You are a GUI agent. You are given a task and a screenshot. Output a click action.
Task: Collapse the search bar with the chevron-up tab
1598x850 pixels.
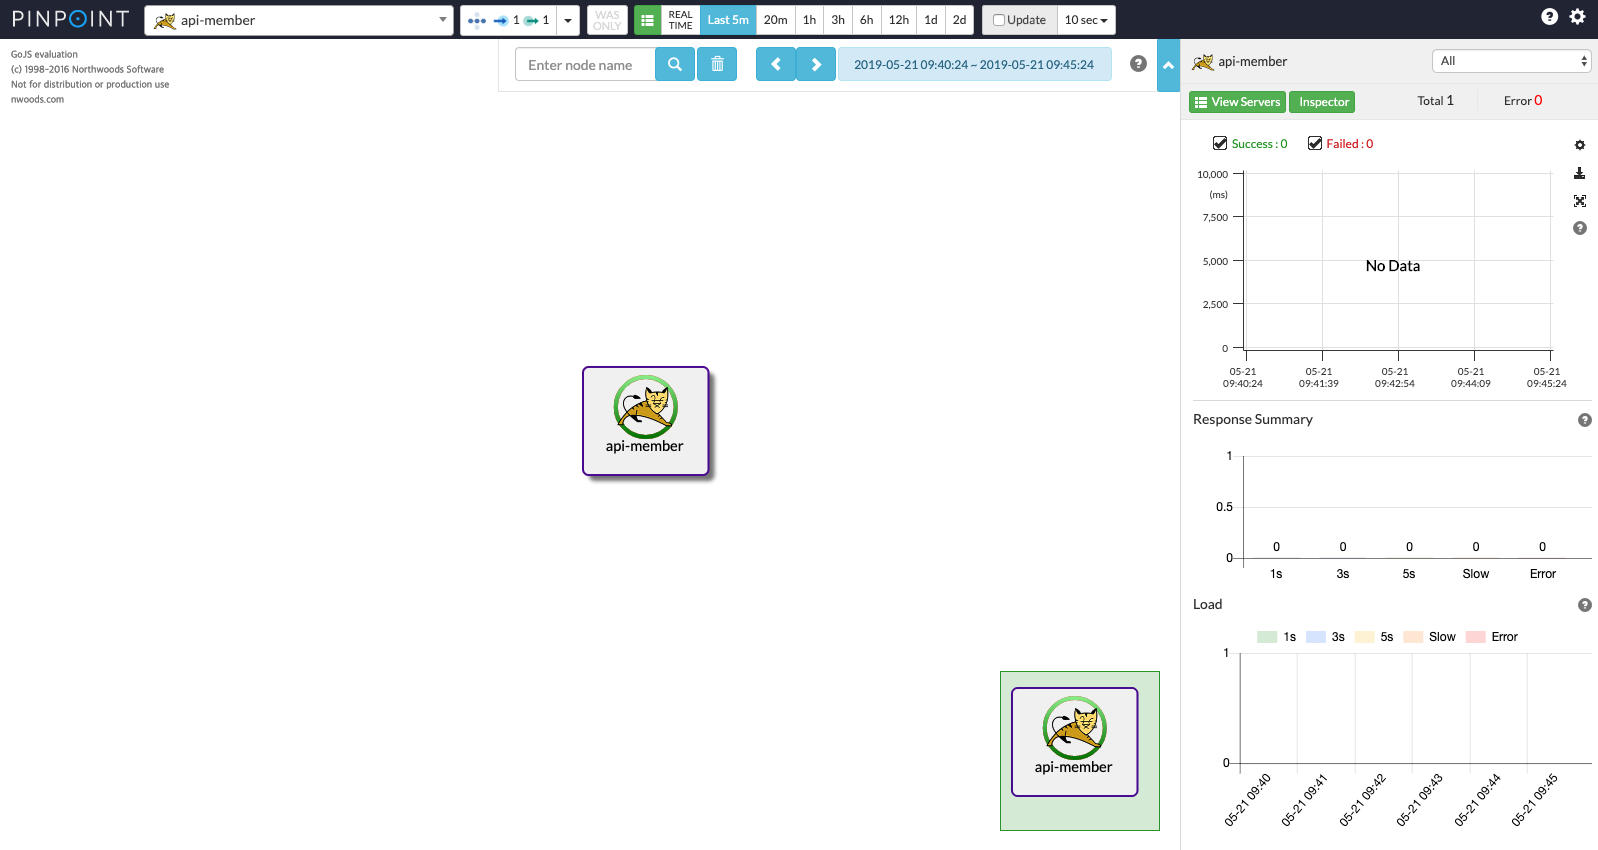(1168, 65)
